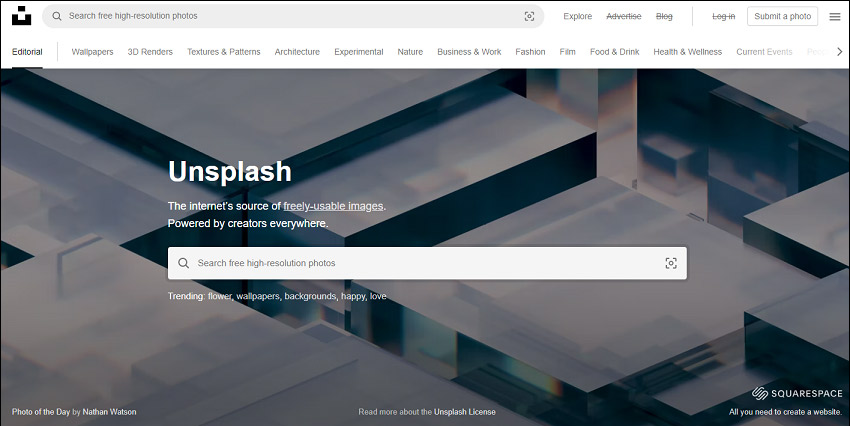
Task: Click the magnifier icon in top search bar
Action: [x=57, y=16]
